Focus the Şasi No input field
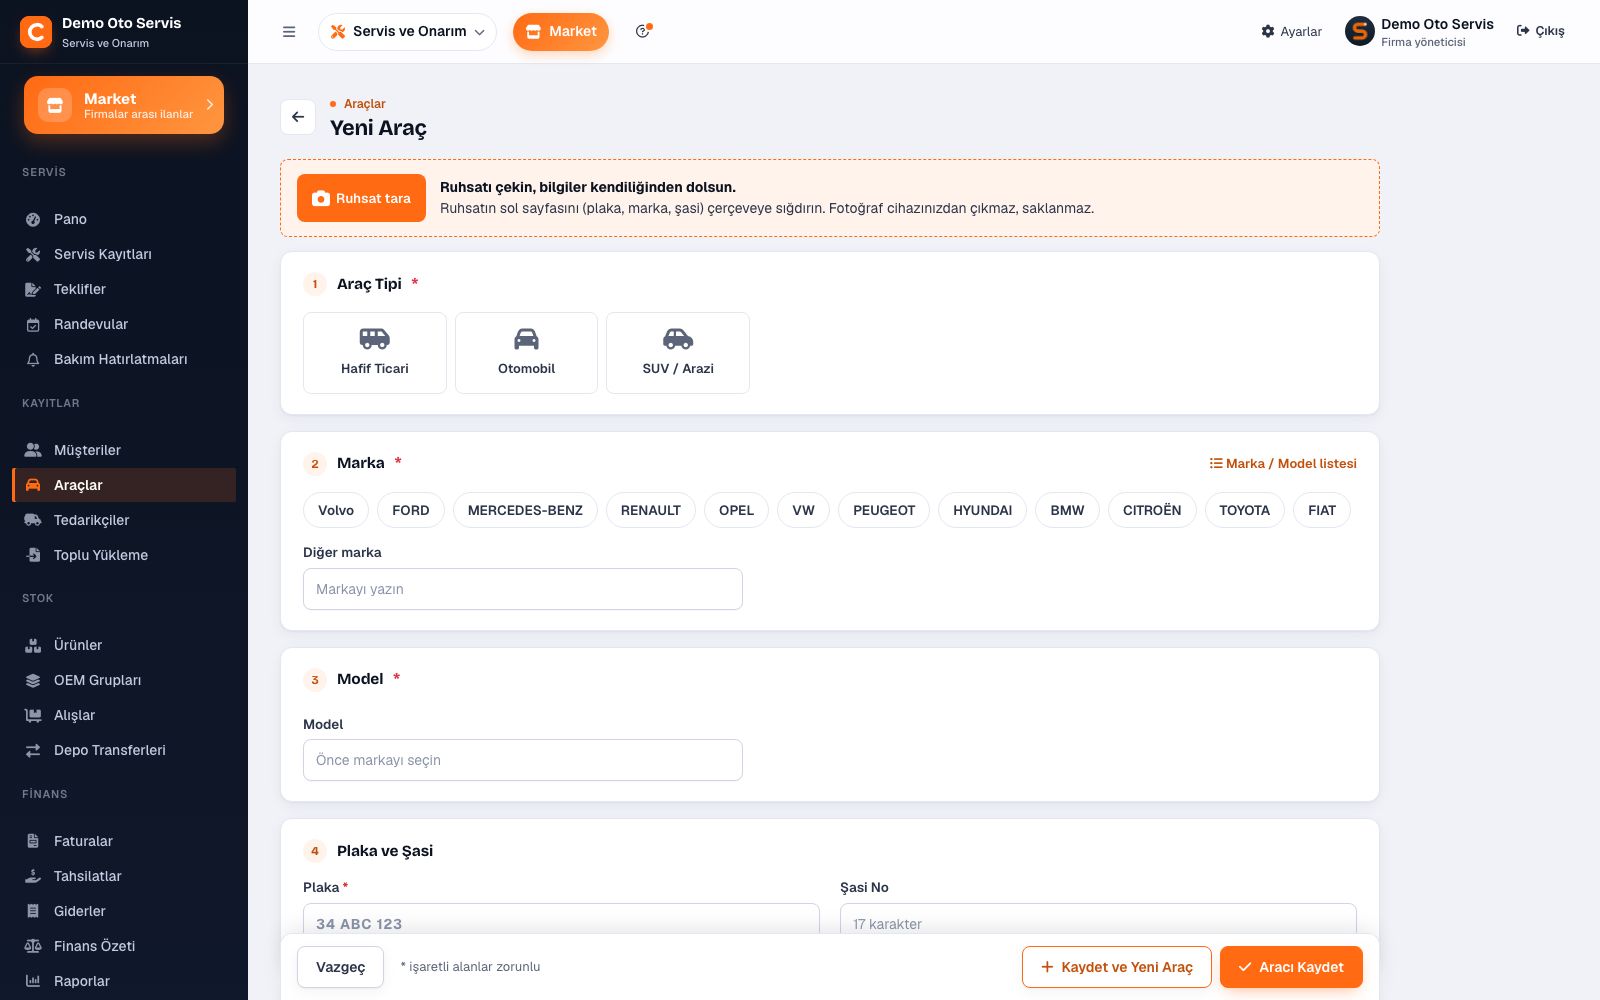 coord(1098,920)
